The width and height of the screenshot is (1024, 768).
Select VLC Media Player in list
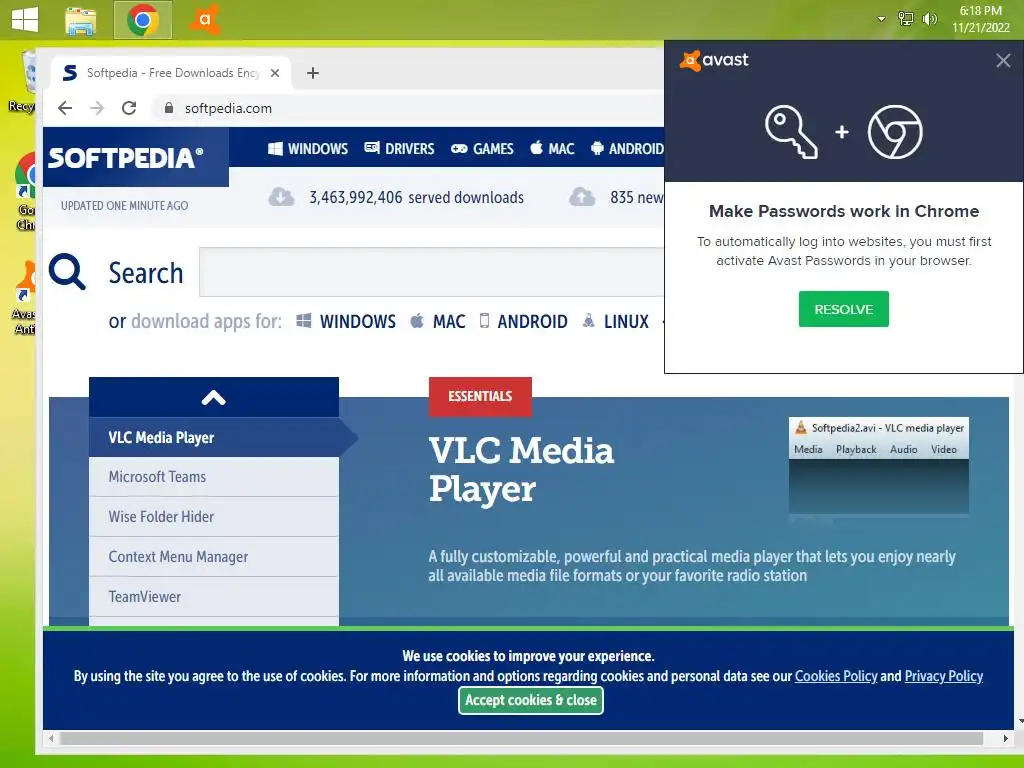pos(214,438)
